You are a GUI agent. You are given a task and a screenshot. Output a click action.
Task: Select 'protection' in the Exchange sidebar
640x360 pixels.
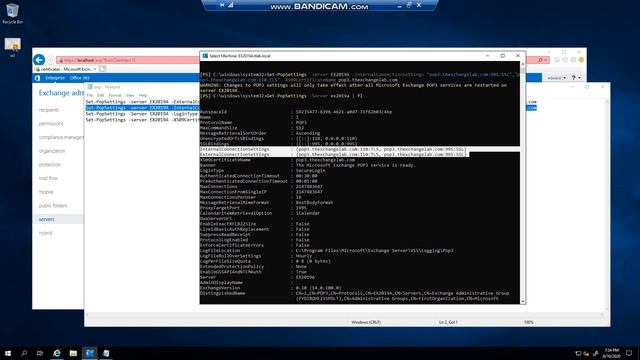[49, 164]
